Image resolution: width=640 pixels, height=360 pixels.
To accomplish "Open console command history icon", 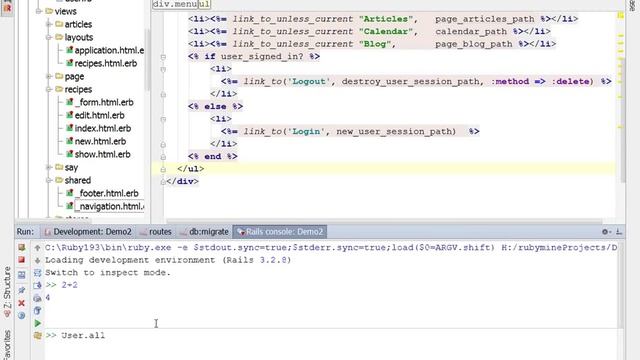I will tap(37, 336).
